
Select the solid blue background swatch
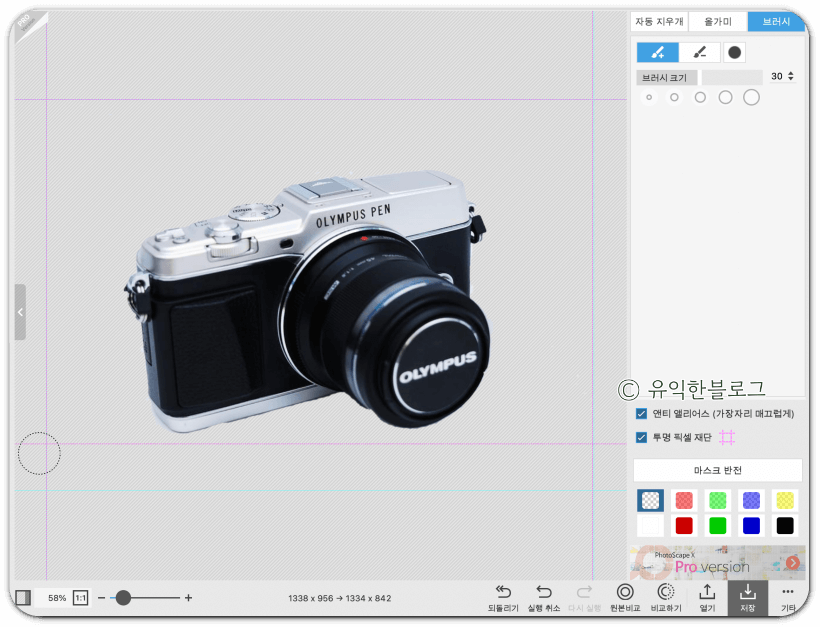pyautogui.click(x=751, y=526)
